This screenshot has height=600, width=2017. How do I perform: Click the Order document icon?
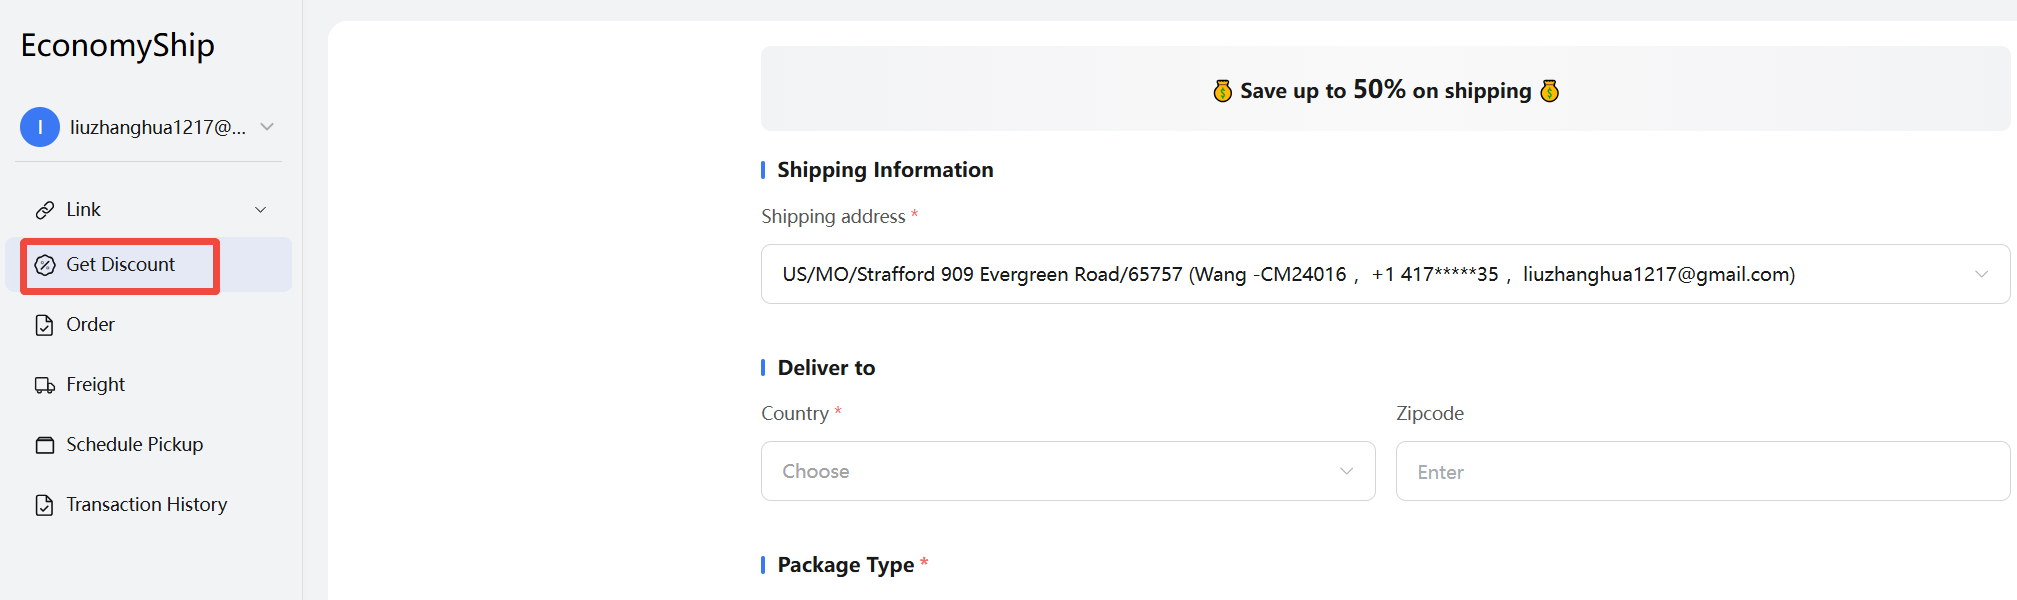pyautogui.click(x=45, y=325)
